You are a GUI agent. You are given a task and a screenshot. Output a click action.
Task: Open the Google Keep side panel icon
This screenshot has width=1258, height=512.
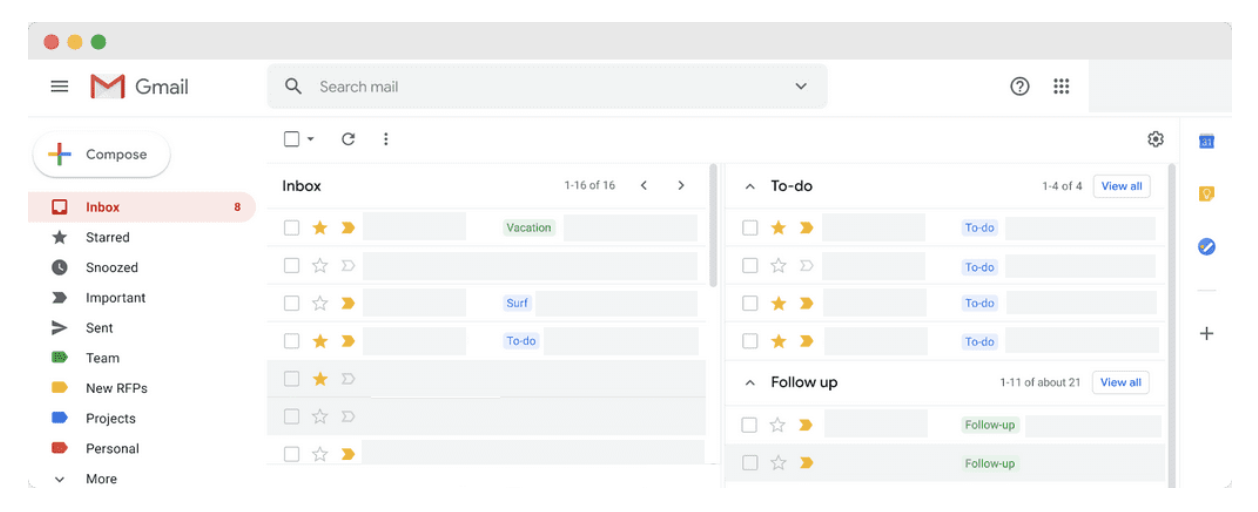click(1206, 193)
